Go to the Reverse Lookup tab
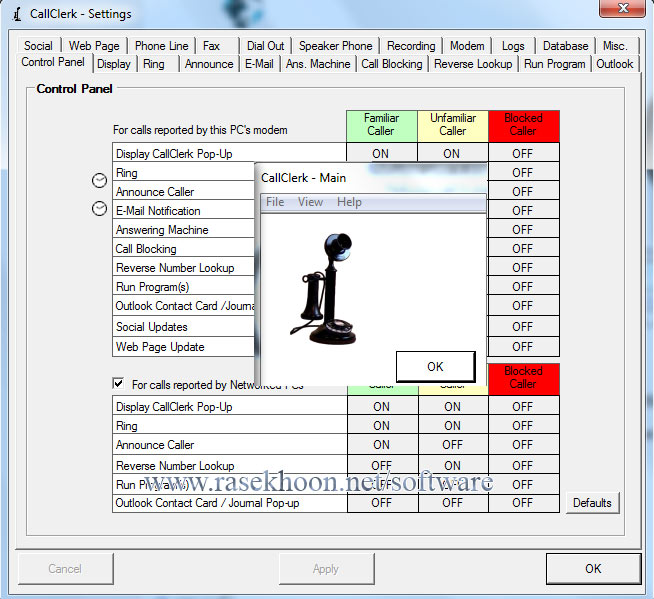This screenshot has width=654, height=599. pos(473,64)
